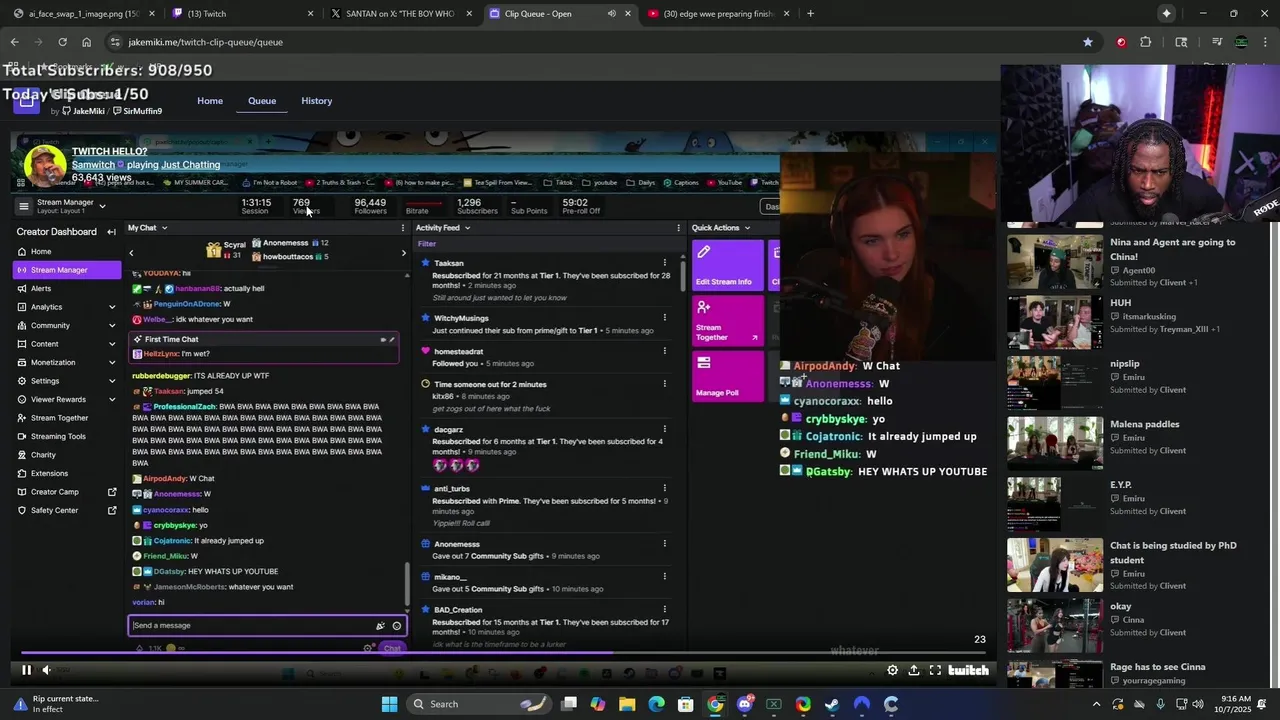
Task: Expand the Content section chevron
Action: pos(112,344)
